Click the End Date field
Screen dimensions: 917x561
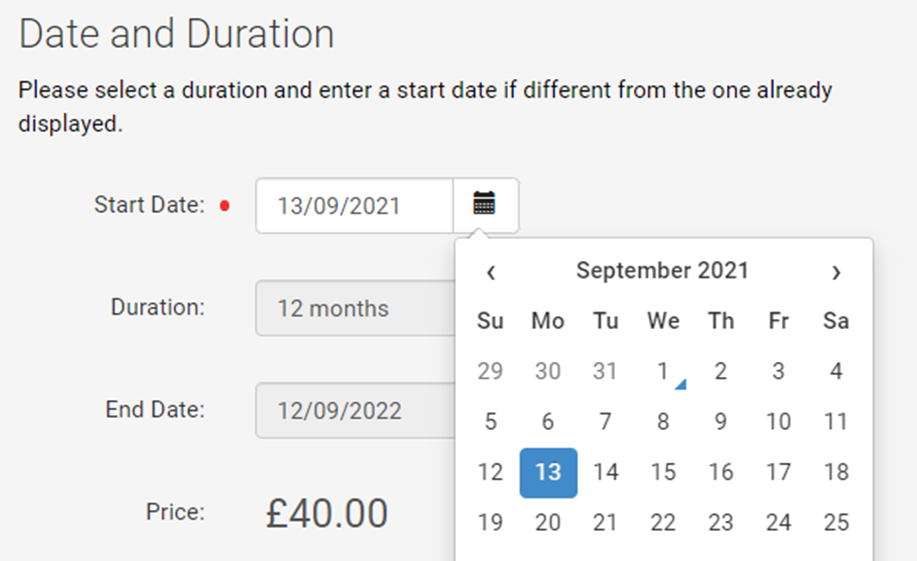pos(356,411)
